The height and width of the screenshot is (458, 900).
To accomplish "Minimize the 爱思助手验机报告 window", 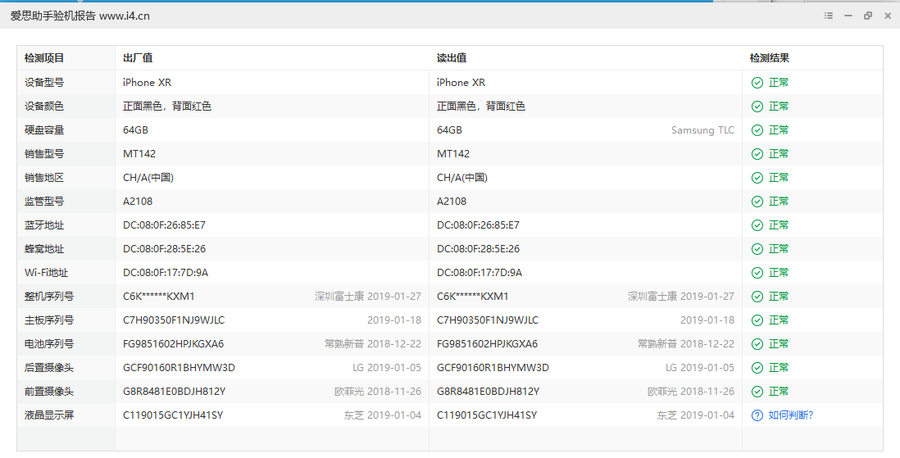I will [x=848, y=16].
